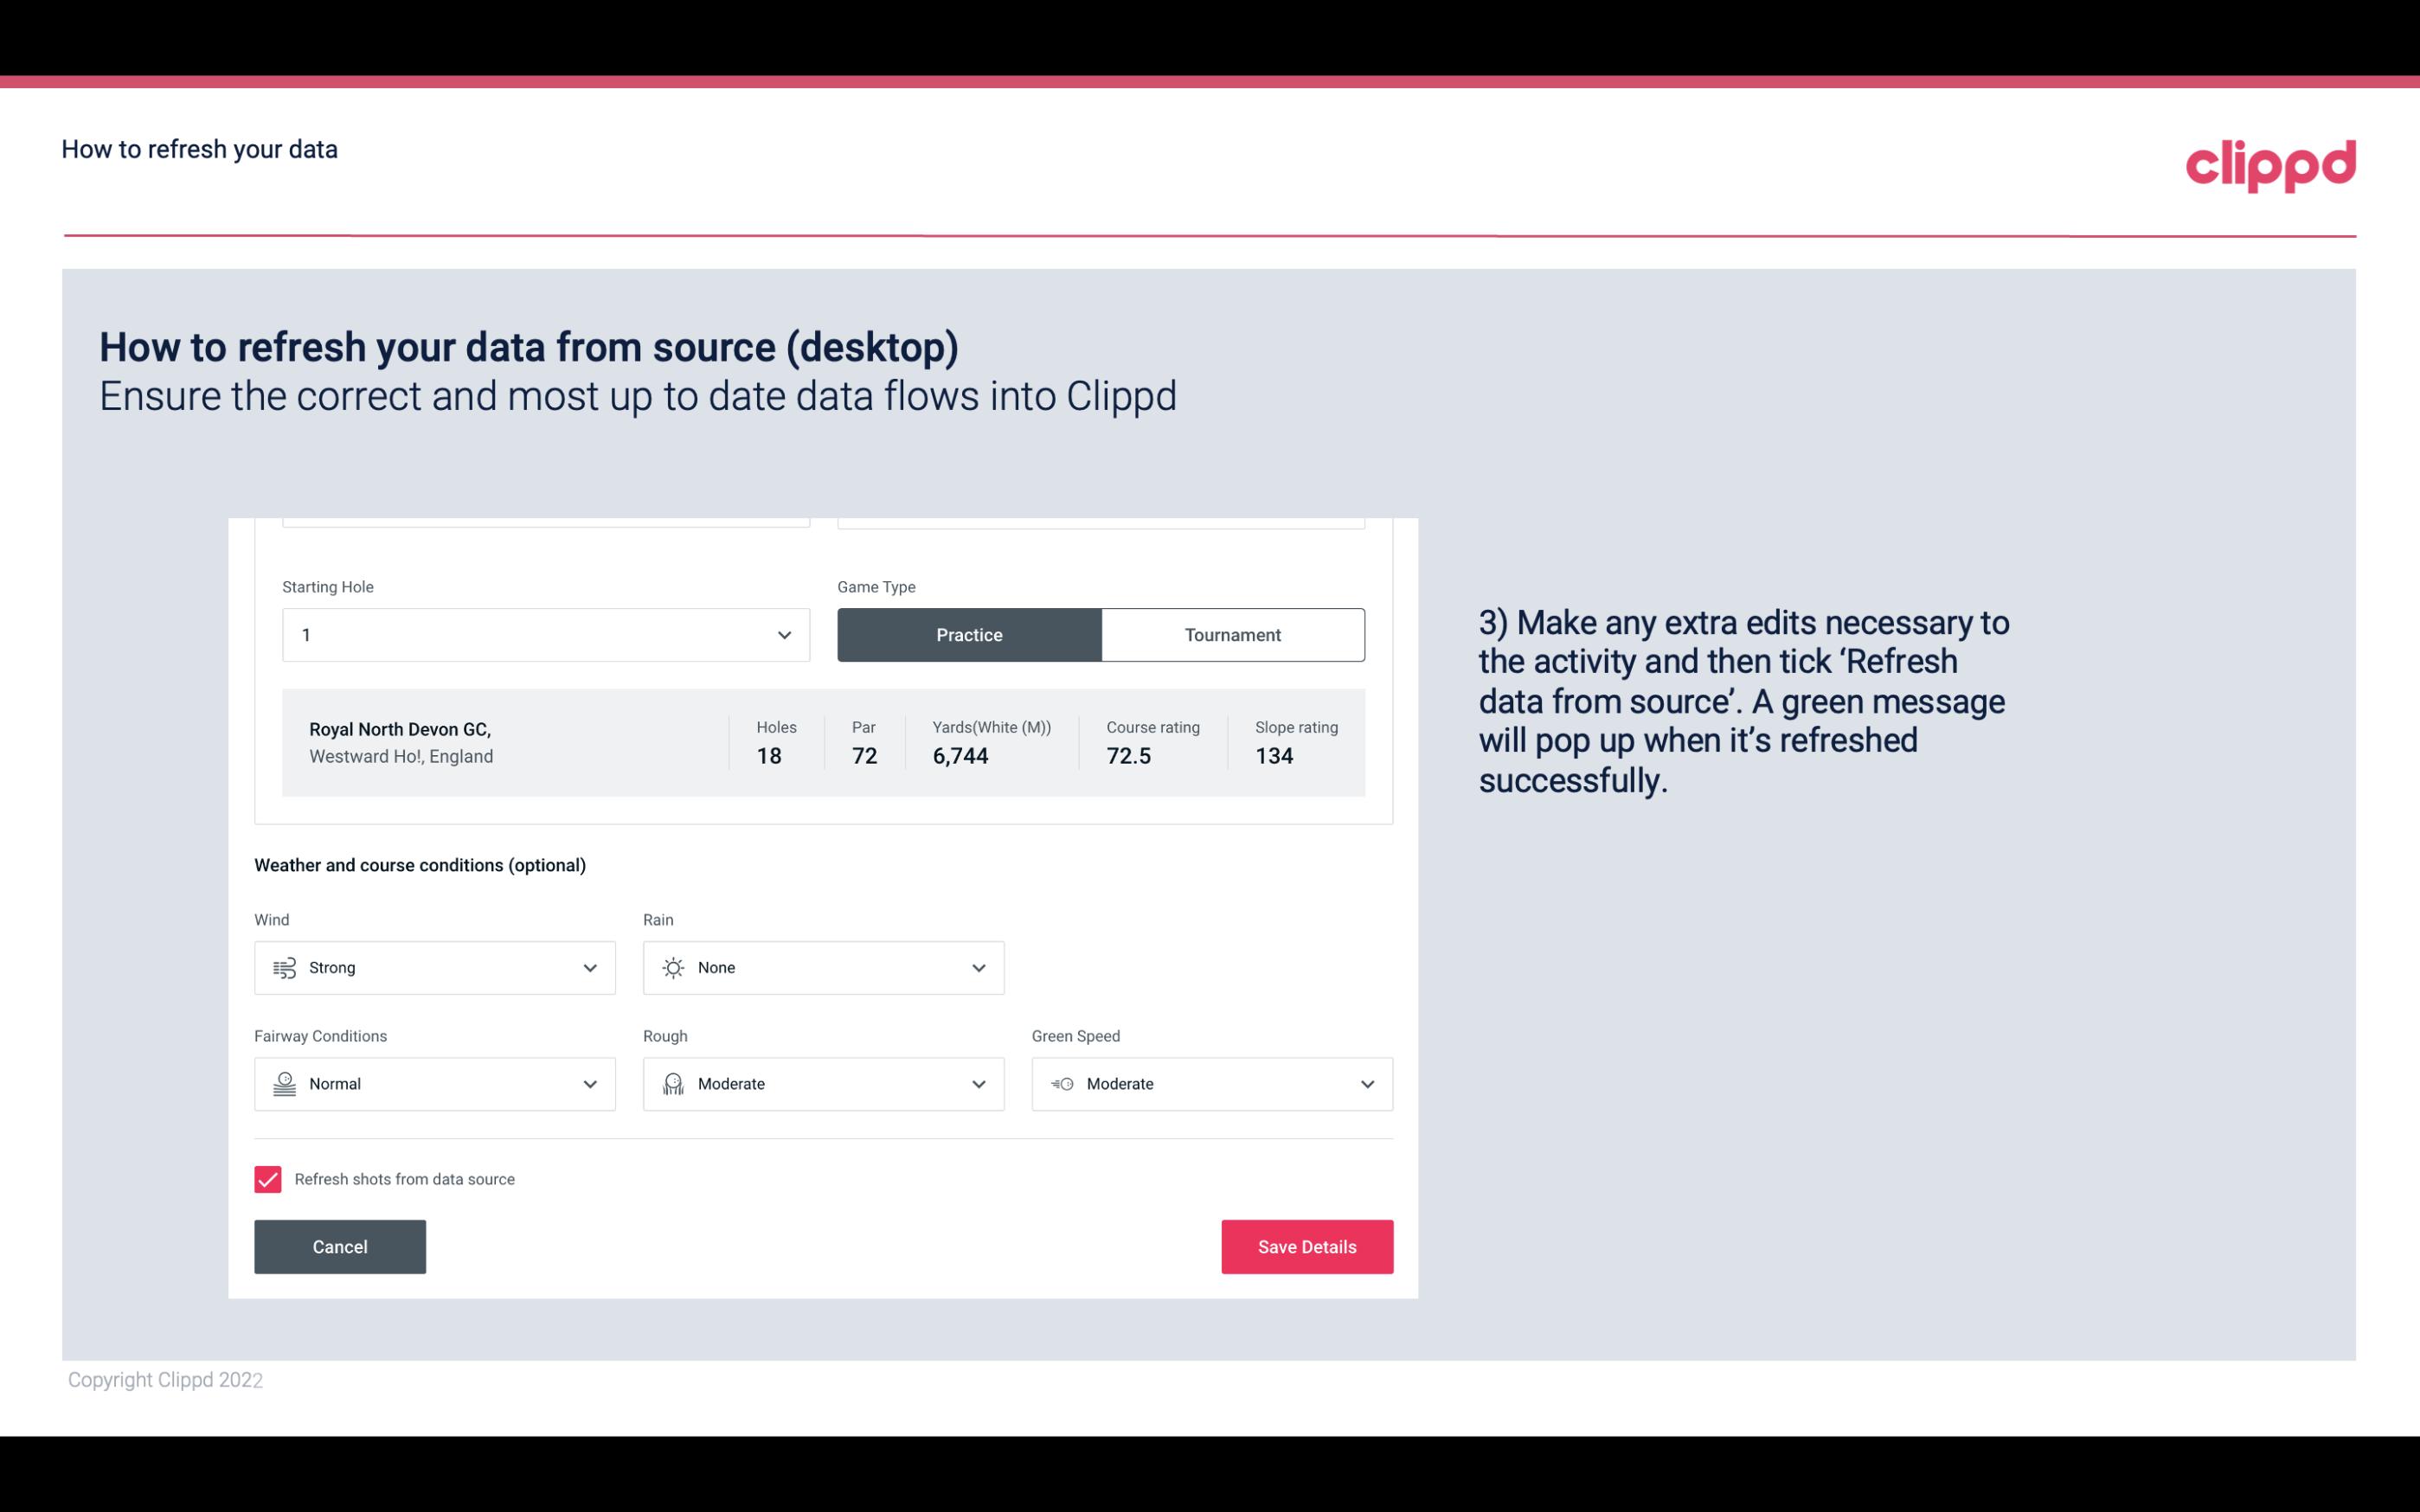The width and height of the screenshot is (2420, 1512).
Task: Expand the Starting Hole dropdown
Action: pos(782,634)
